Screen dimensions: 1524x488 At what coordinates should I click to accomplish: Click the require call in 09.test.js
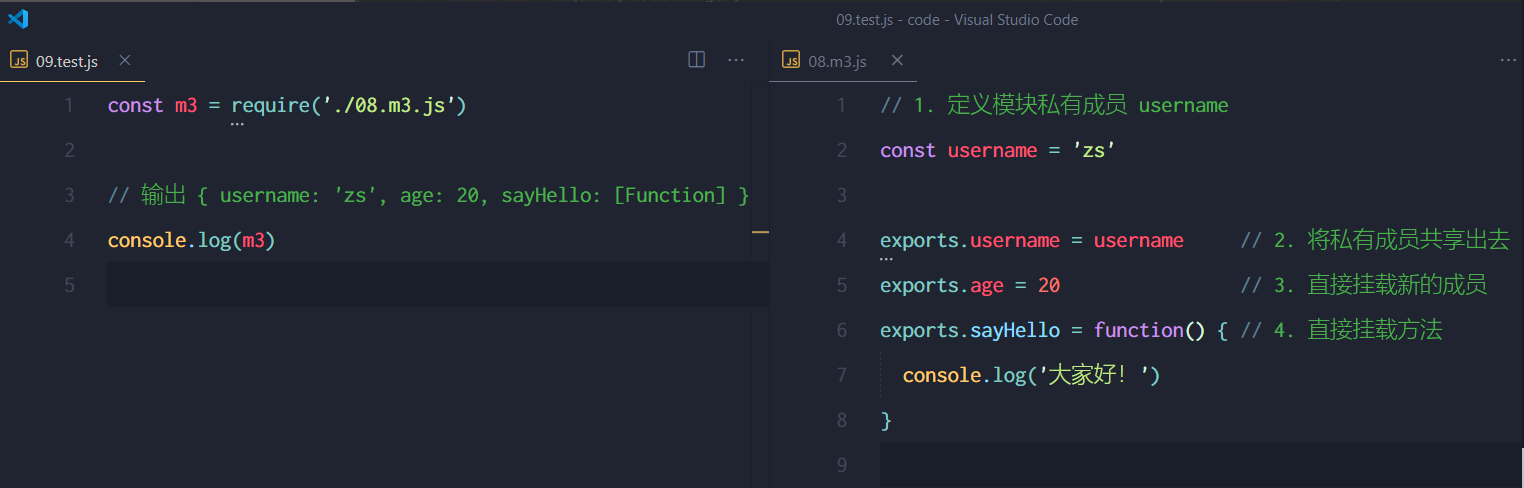(x=266, y=106)
